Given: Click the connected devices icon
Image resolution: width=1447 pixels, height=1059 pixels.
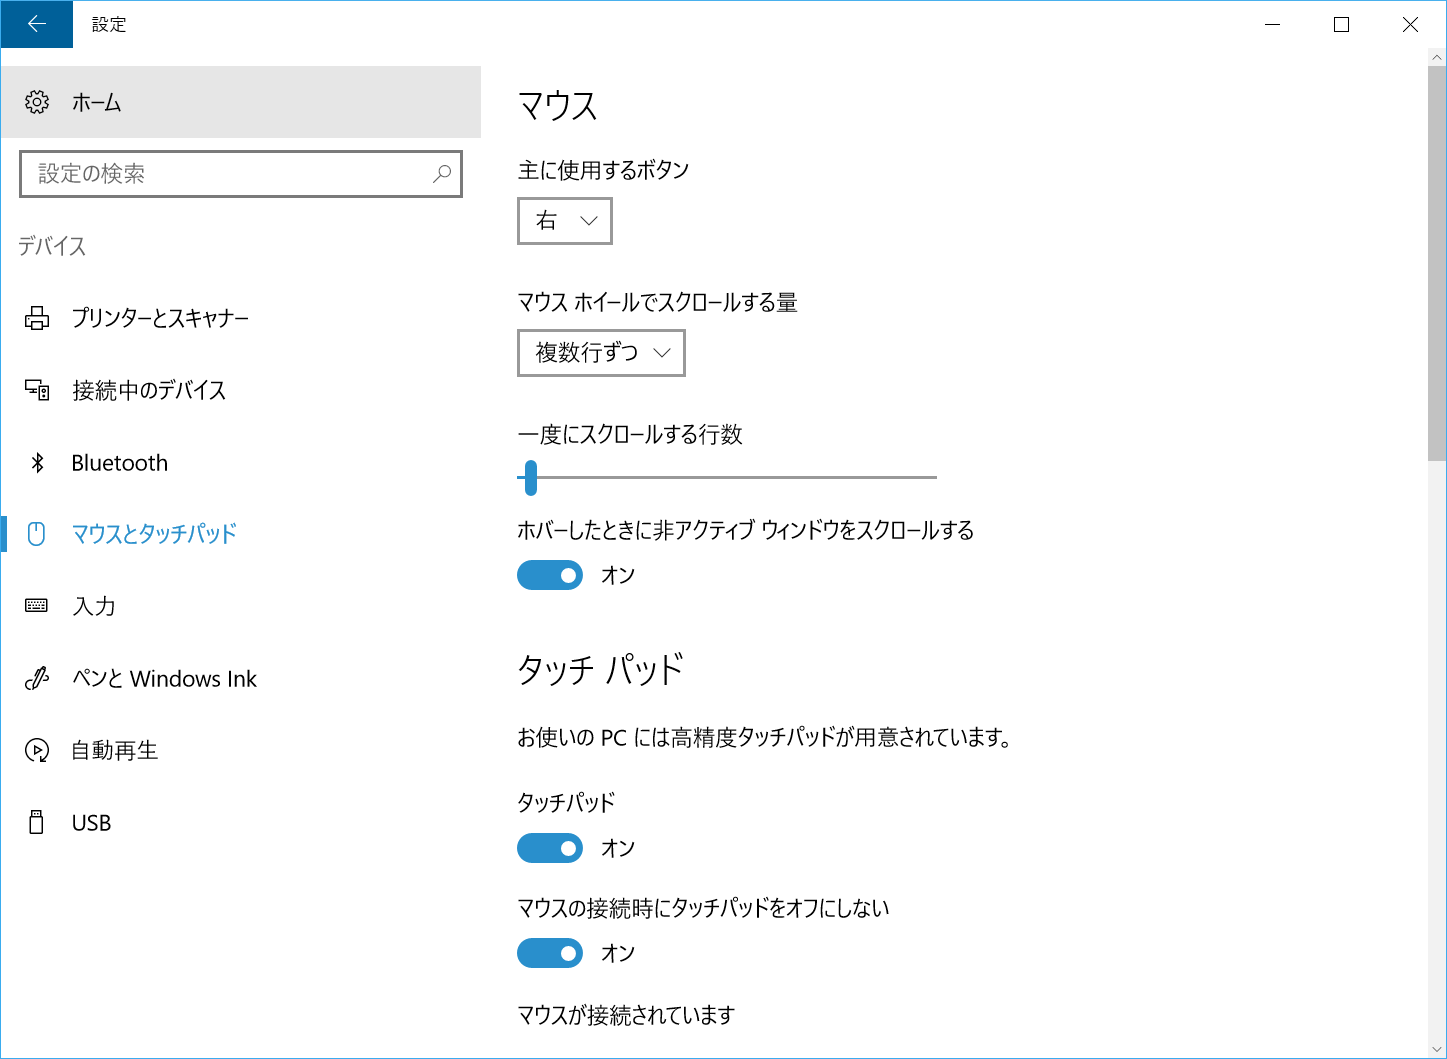Looking at the screenshot, I should [37, 390].
